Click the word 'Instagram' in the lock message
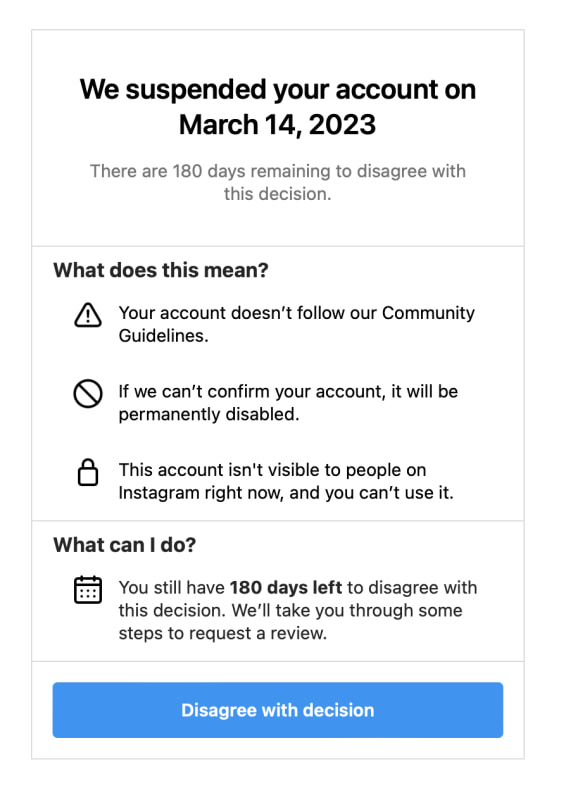This screenshot has height=800, width=566. (159, 493)
